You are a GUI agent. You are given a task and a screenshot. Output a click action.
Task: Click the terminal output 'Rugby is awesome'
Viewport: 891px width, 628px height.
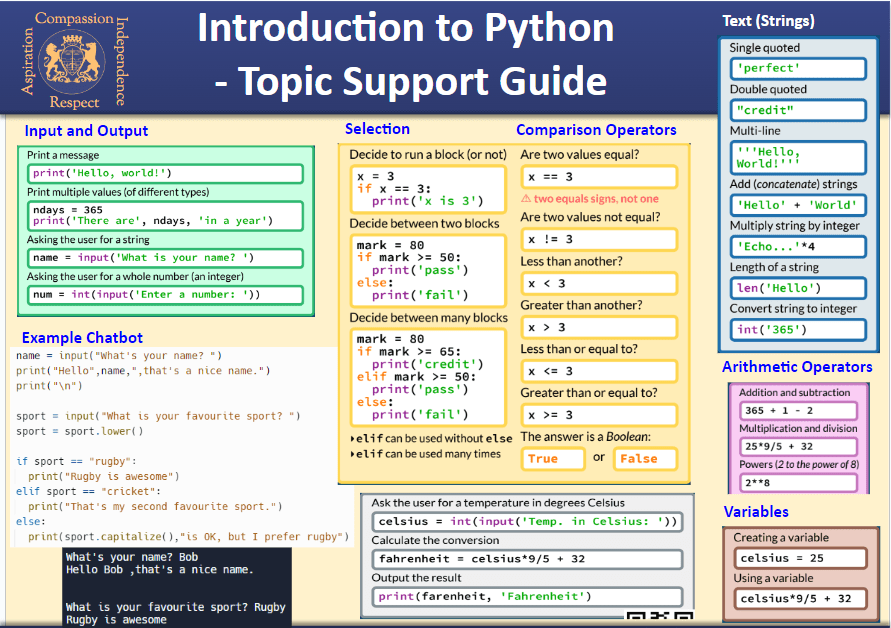pyautogui.click(x=116, y=619)
